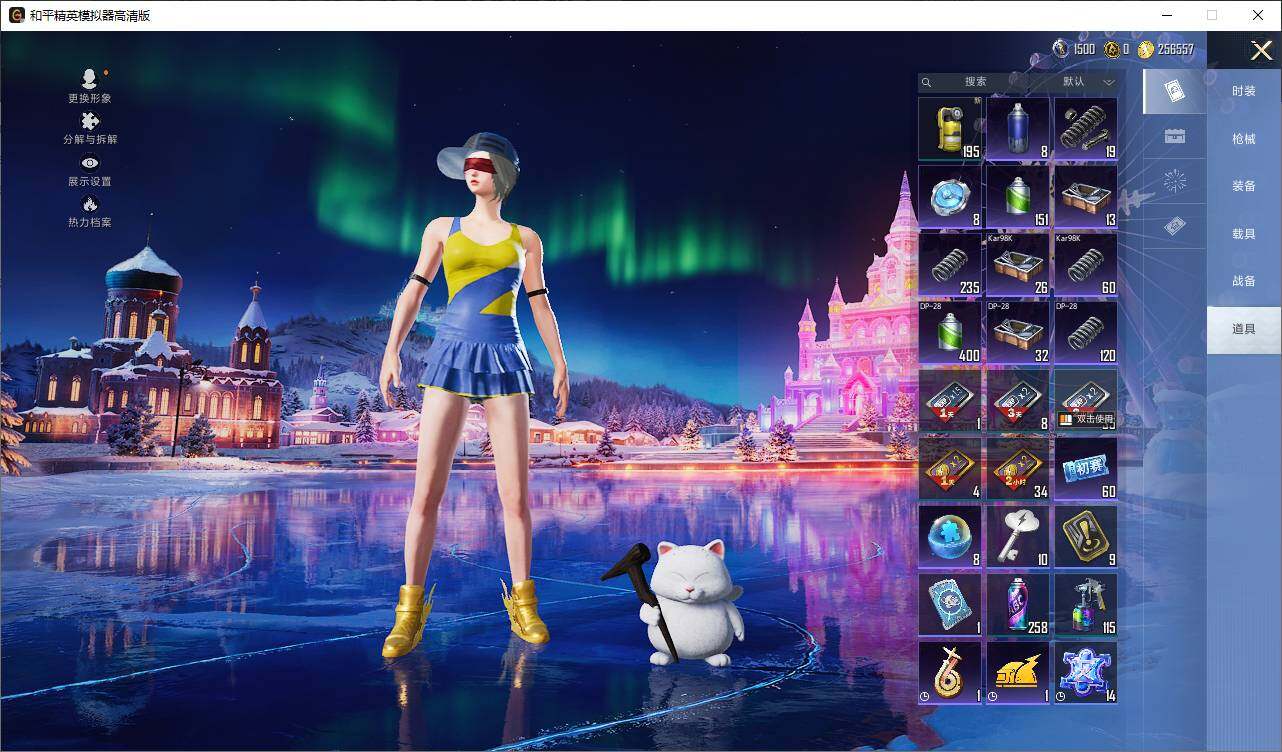This screenshot has width=1282, height=752.
Task: Open the firework sub-category in the sidebar
Action: 1175,181
